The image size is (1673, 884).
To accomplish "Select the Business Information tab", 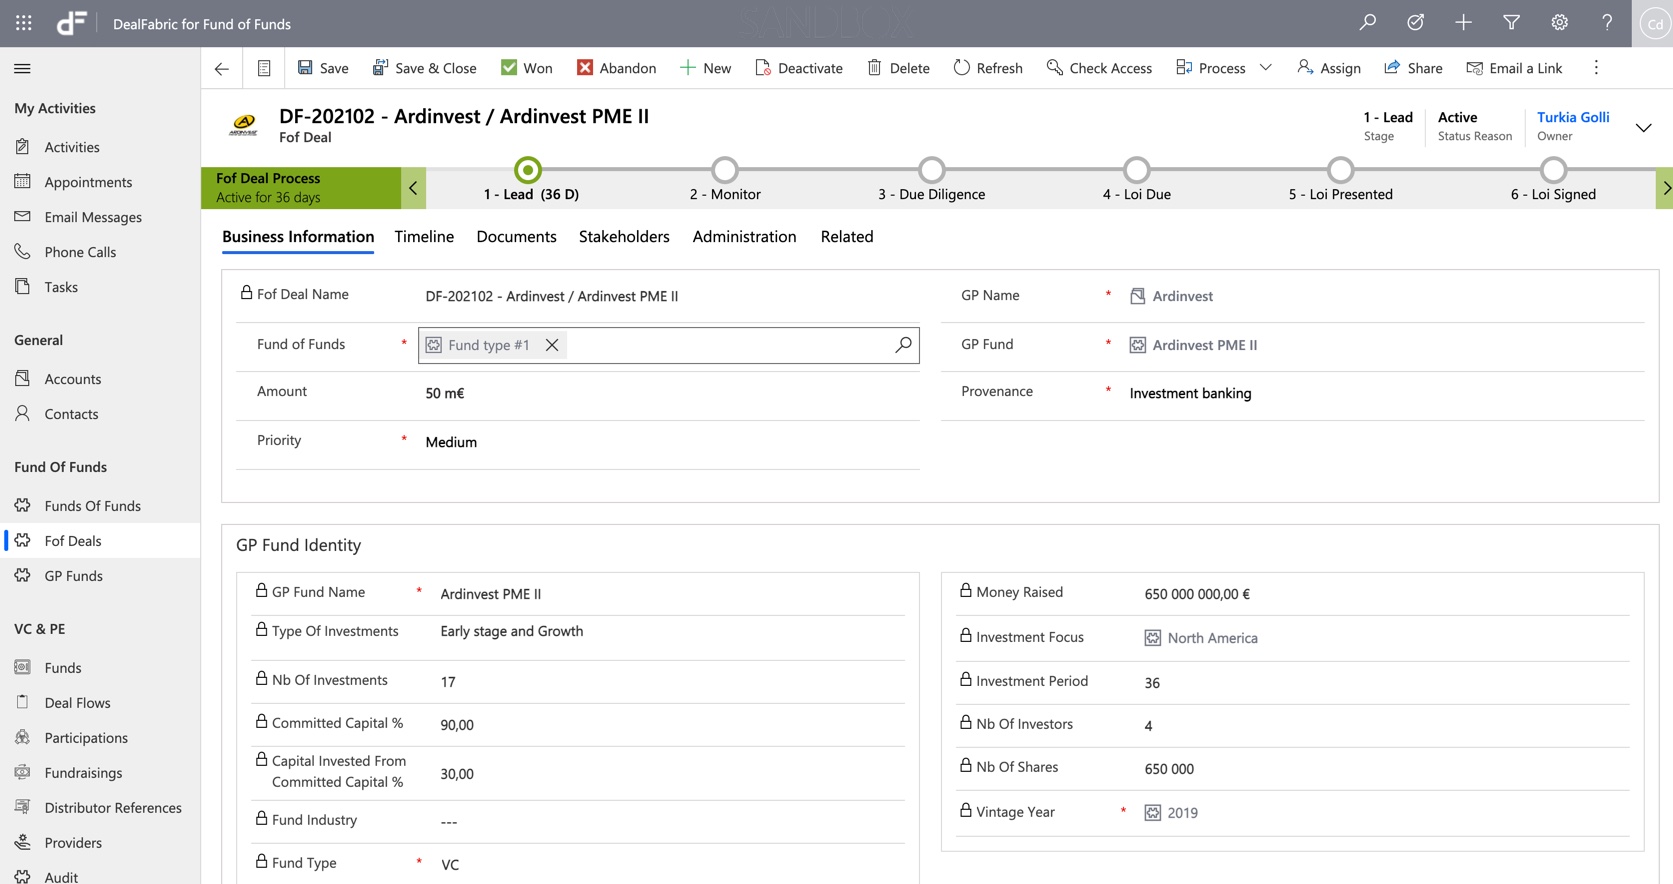I will tap(298, 237).
